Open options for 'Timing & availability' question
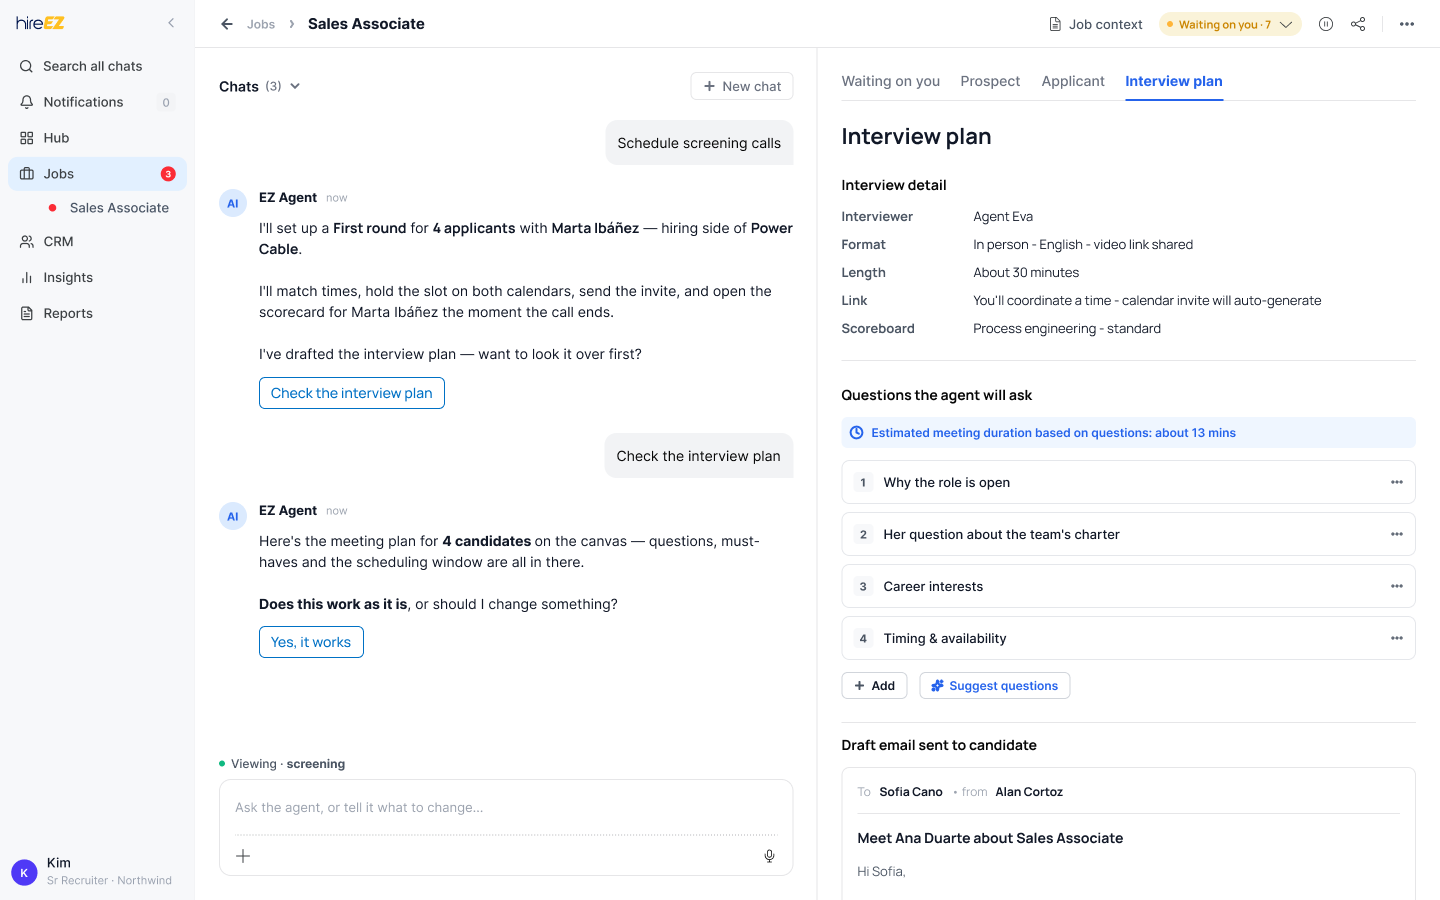 [x=1397, y=638]
